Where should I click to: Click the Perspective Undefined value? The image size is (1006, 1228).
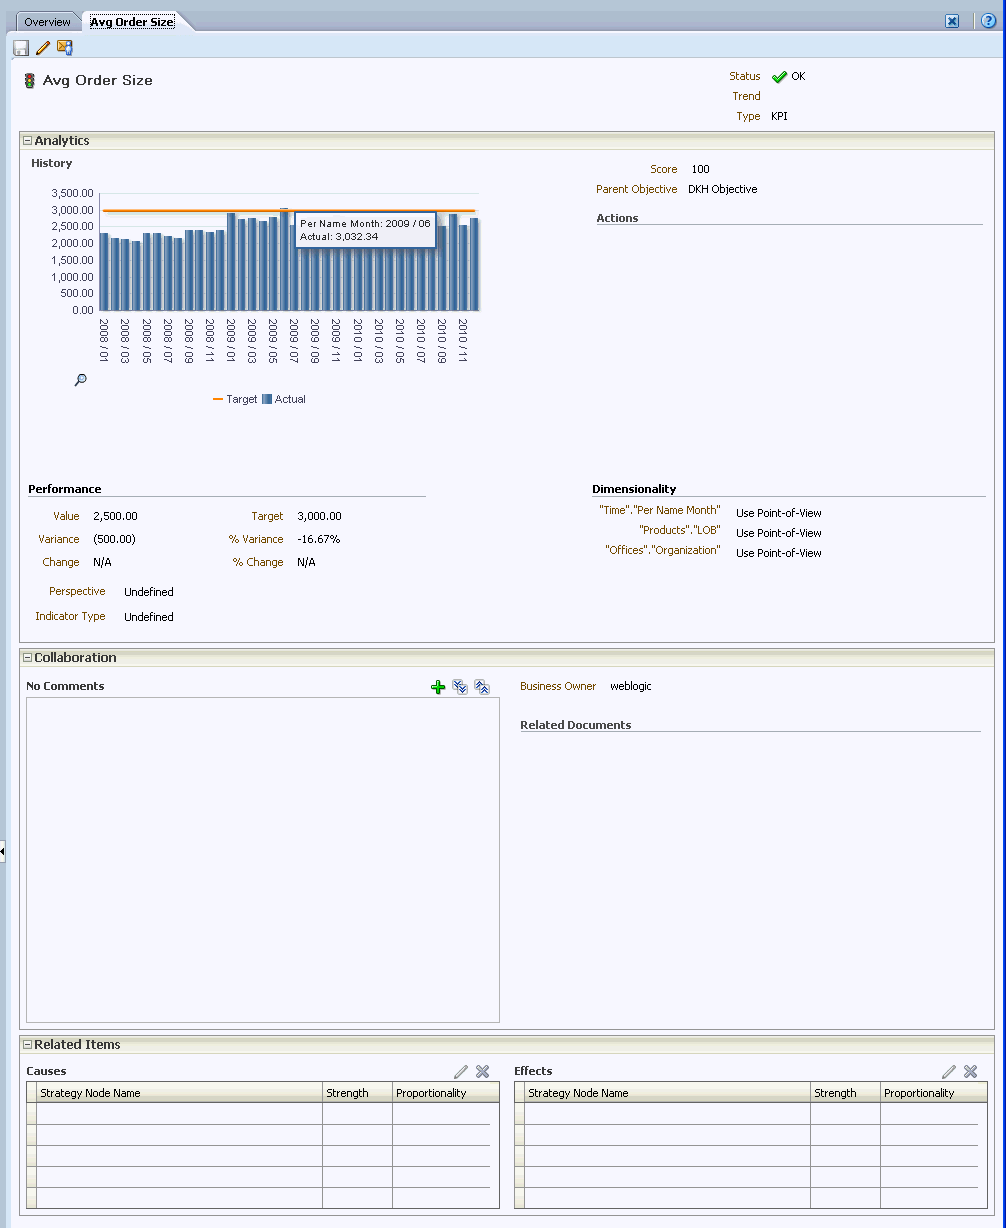click(x=149, y=592)
